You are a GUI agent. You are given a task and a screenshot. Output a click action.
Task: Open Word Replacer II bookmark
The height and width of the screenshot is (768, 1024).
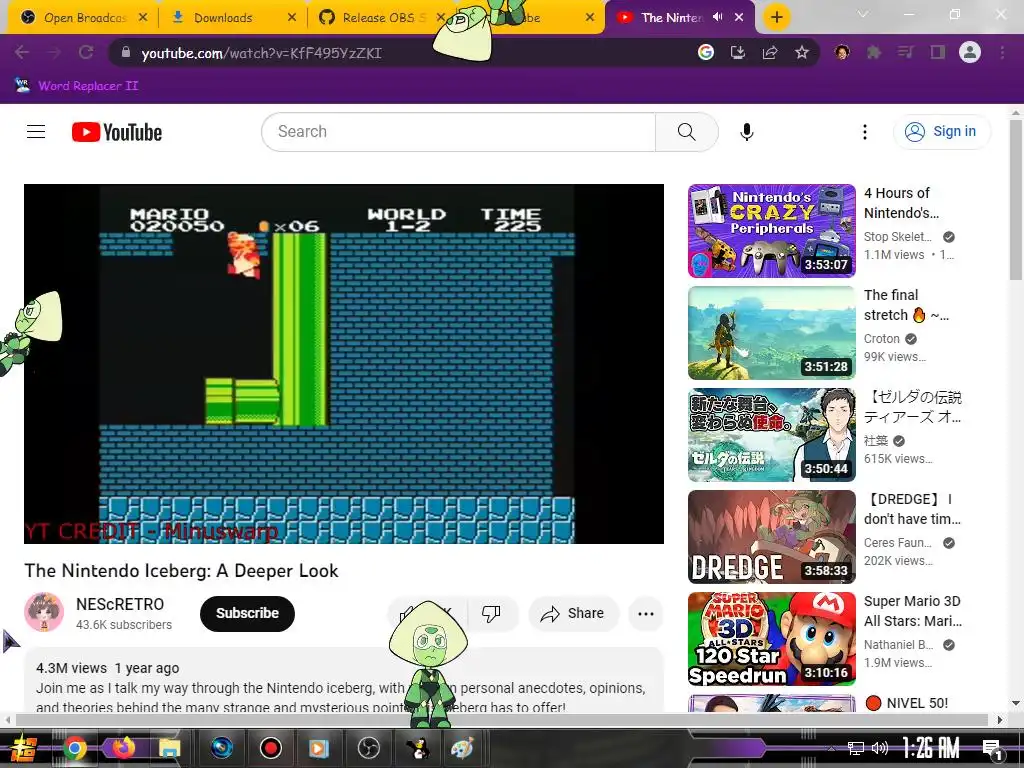(x=77, y=86)
